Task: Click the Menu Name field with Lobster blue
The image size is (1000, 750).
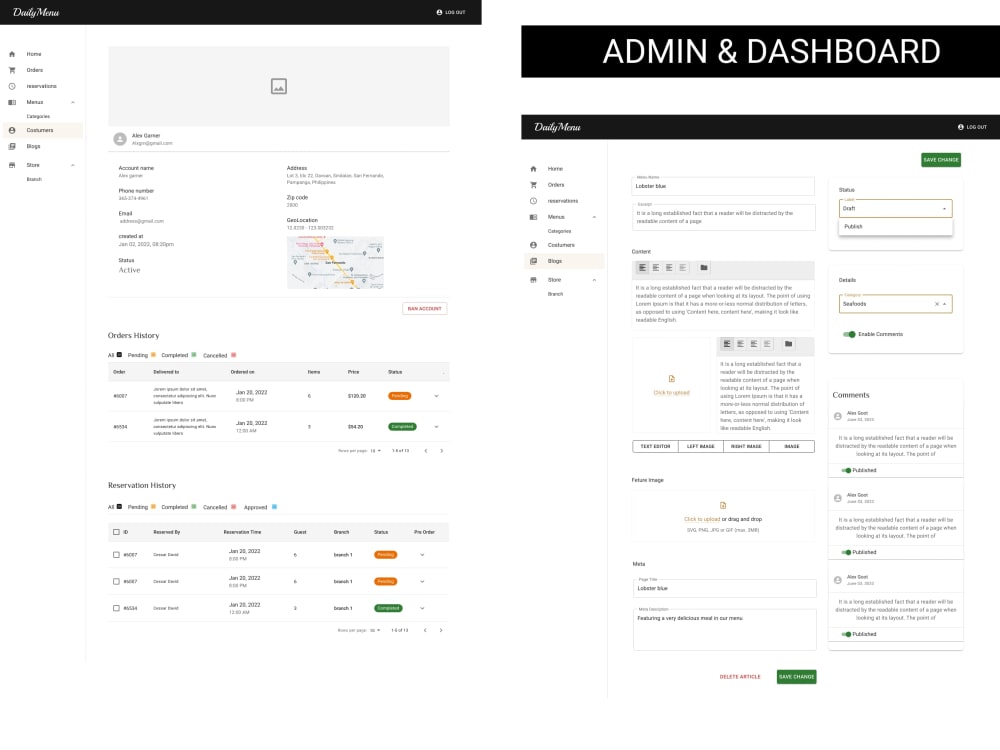Action: pyautogui.click(x=723, y=186)
